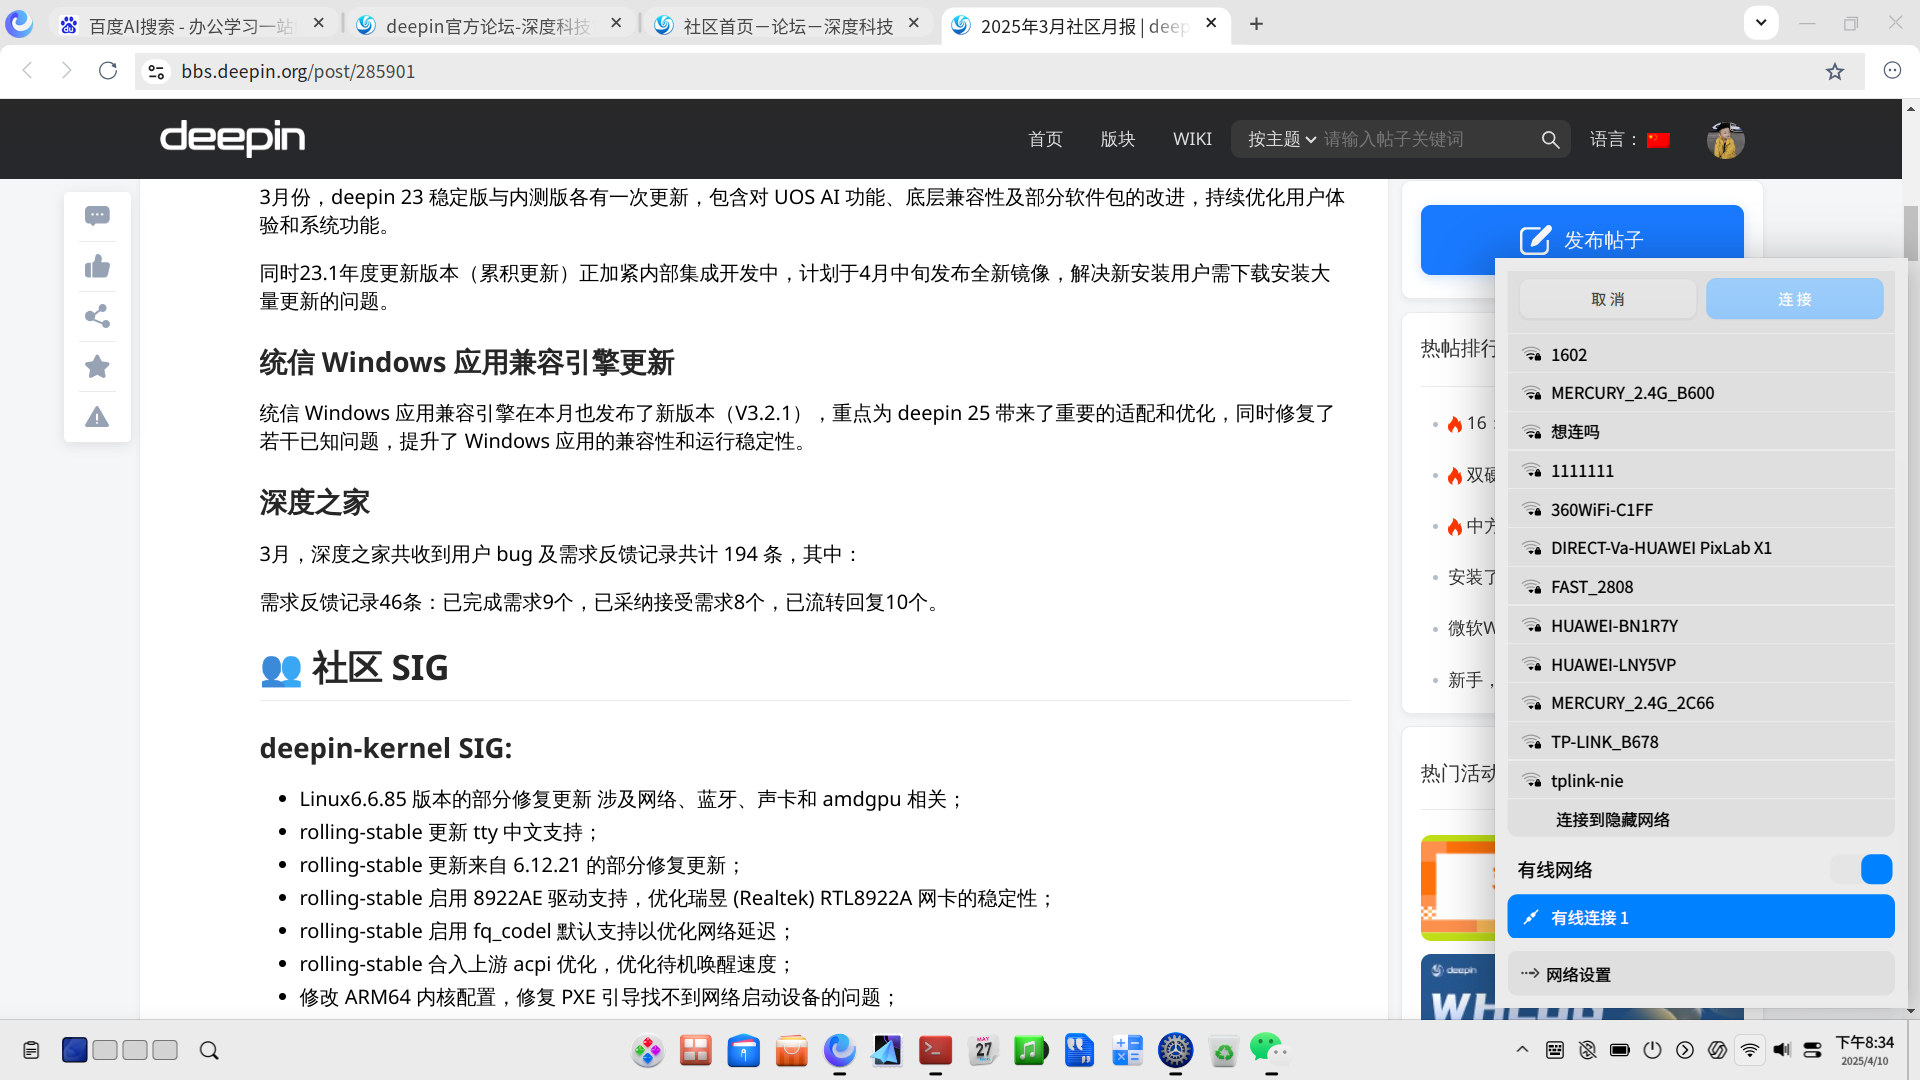Click the share icon in left sidebar

click(x=97, y=316)
